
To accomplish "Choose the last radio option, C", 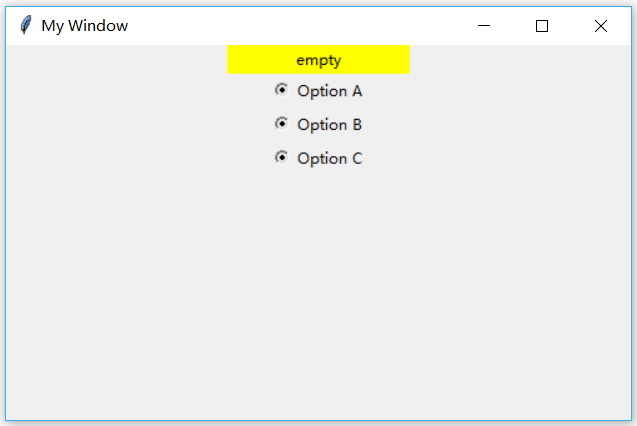I will (281, 157).
